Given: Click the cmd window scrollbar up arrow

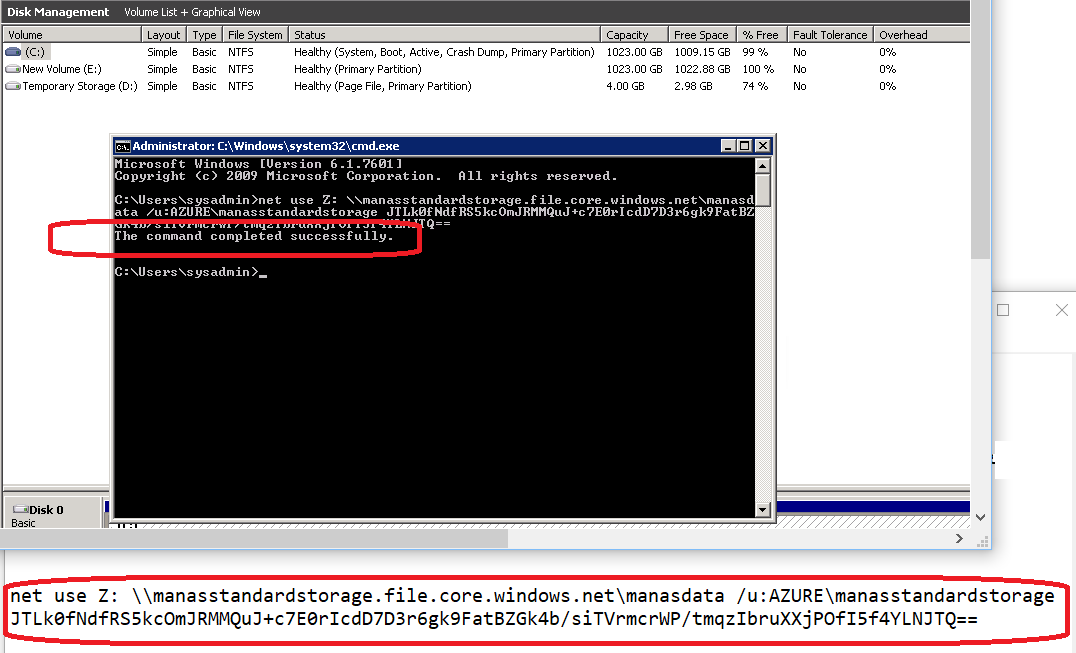Looking at the screenshot, I should (x=762, y=165).
